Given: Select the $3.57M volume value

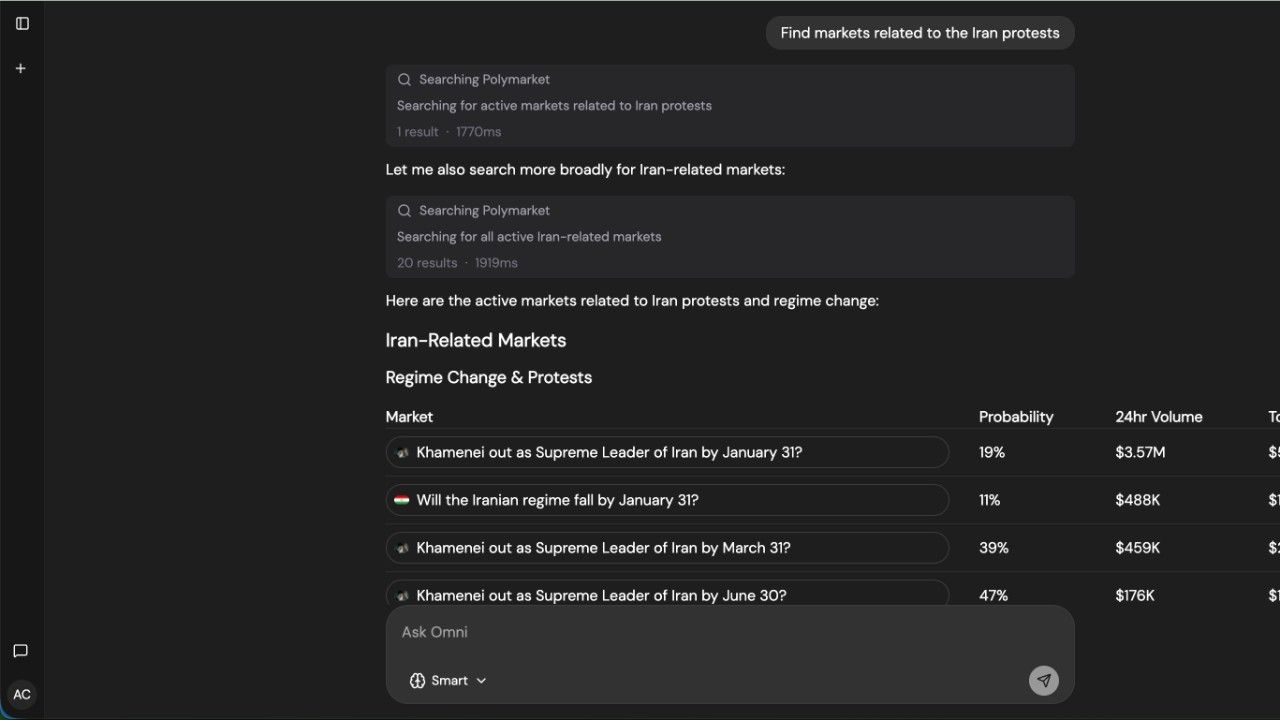Looking at the screenshot, I should 1141,452.
